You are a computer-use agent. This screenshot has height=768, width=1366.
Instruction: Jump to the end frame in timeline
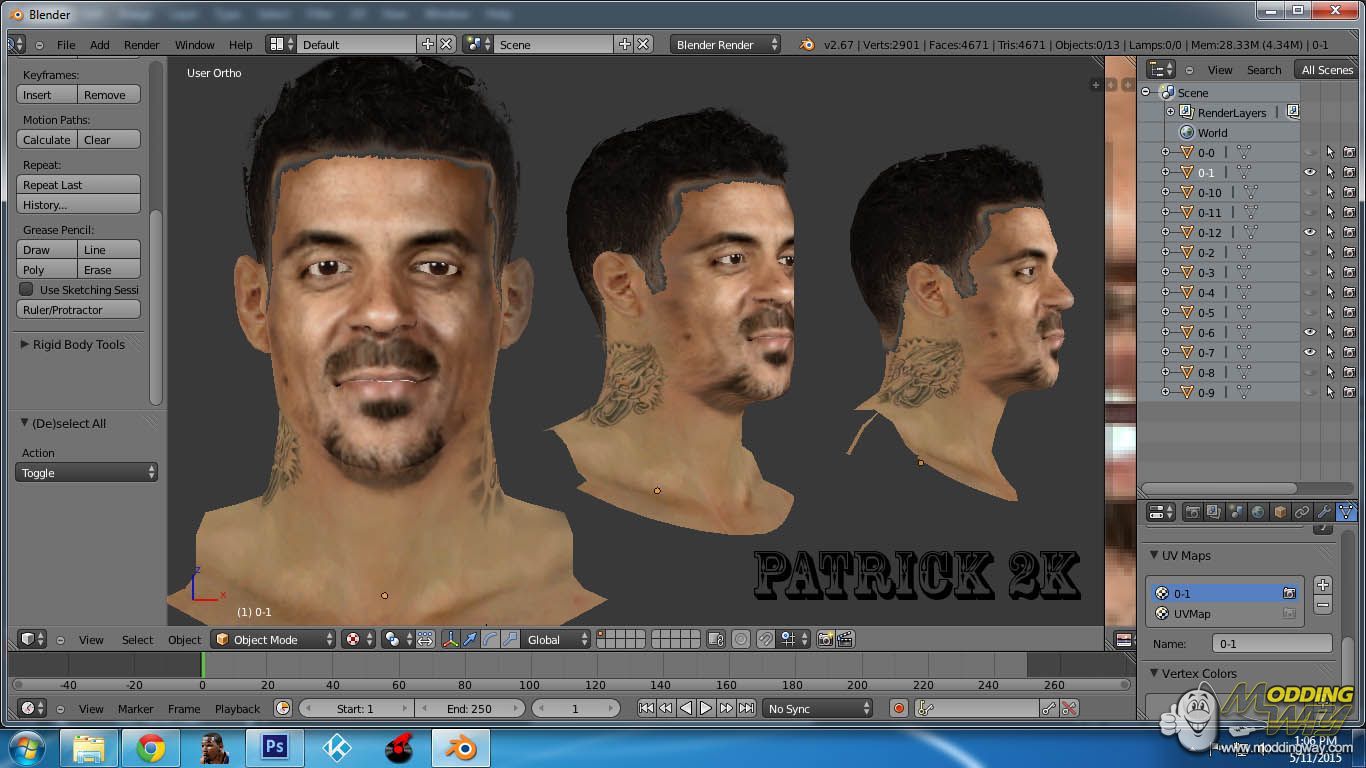pyautogui.click(x=746, y=708)
